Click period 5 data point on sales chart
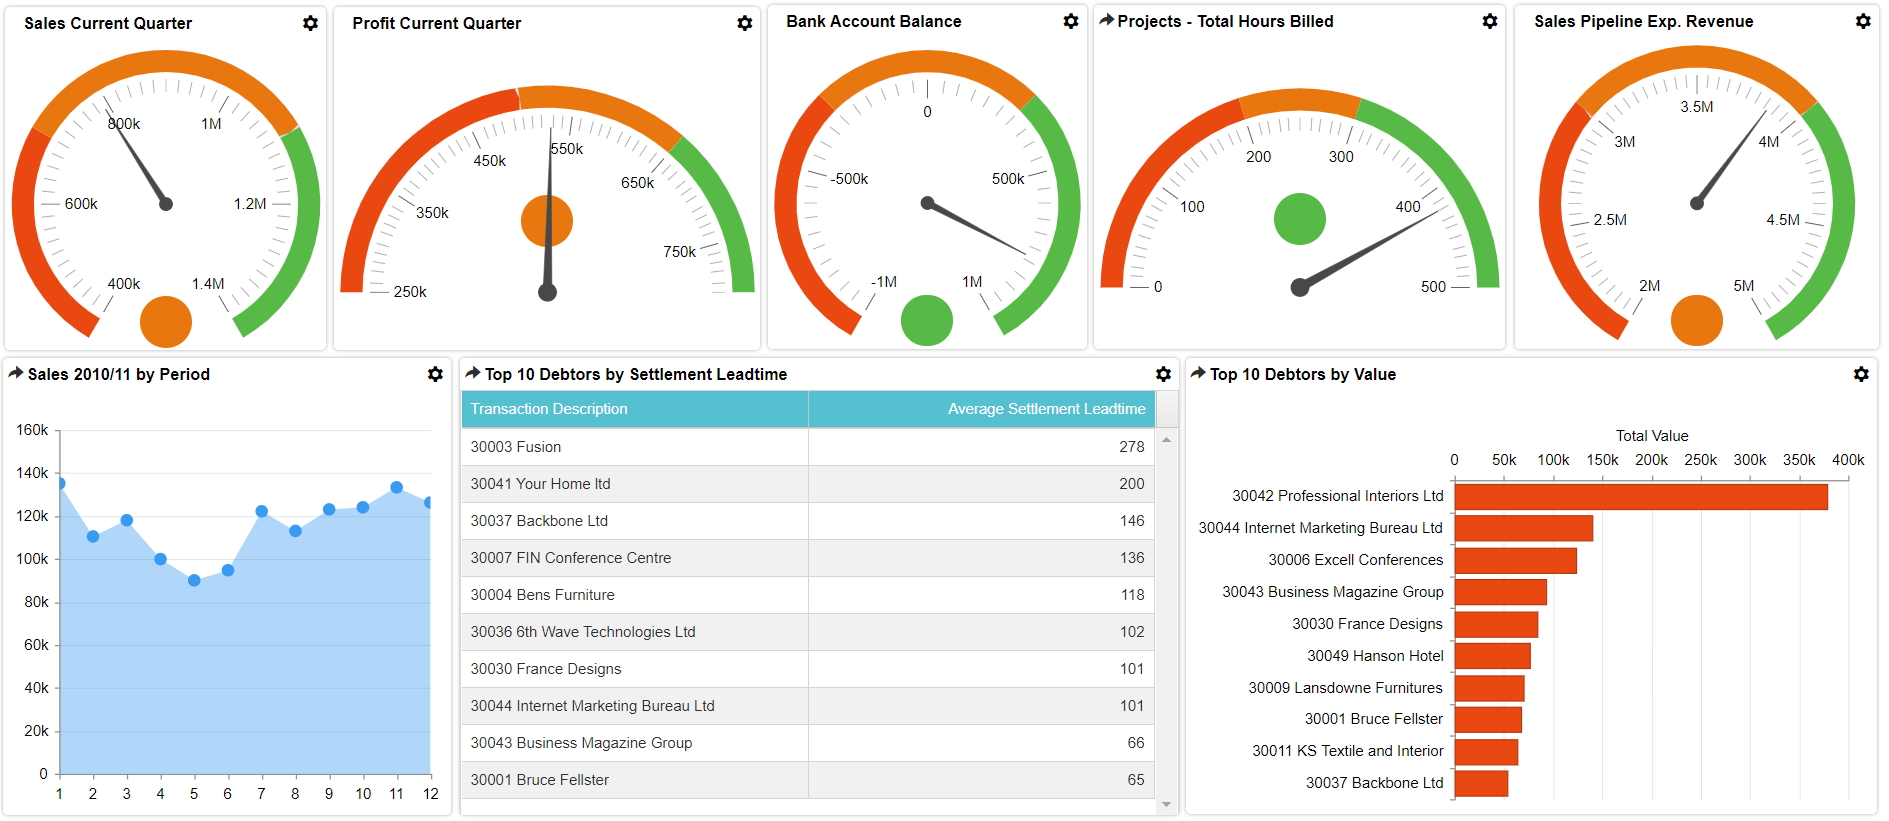The height and width of the screenshot is (821, 1889). [x=194, y=580]
